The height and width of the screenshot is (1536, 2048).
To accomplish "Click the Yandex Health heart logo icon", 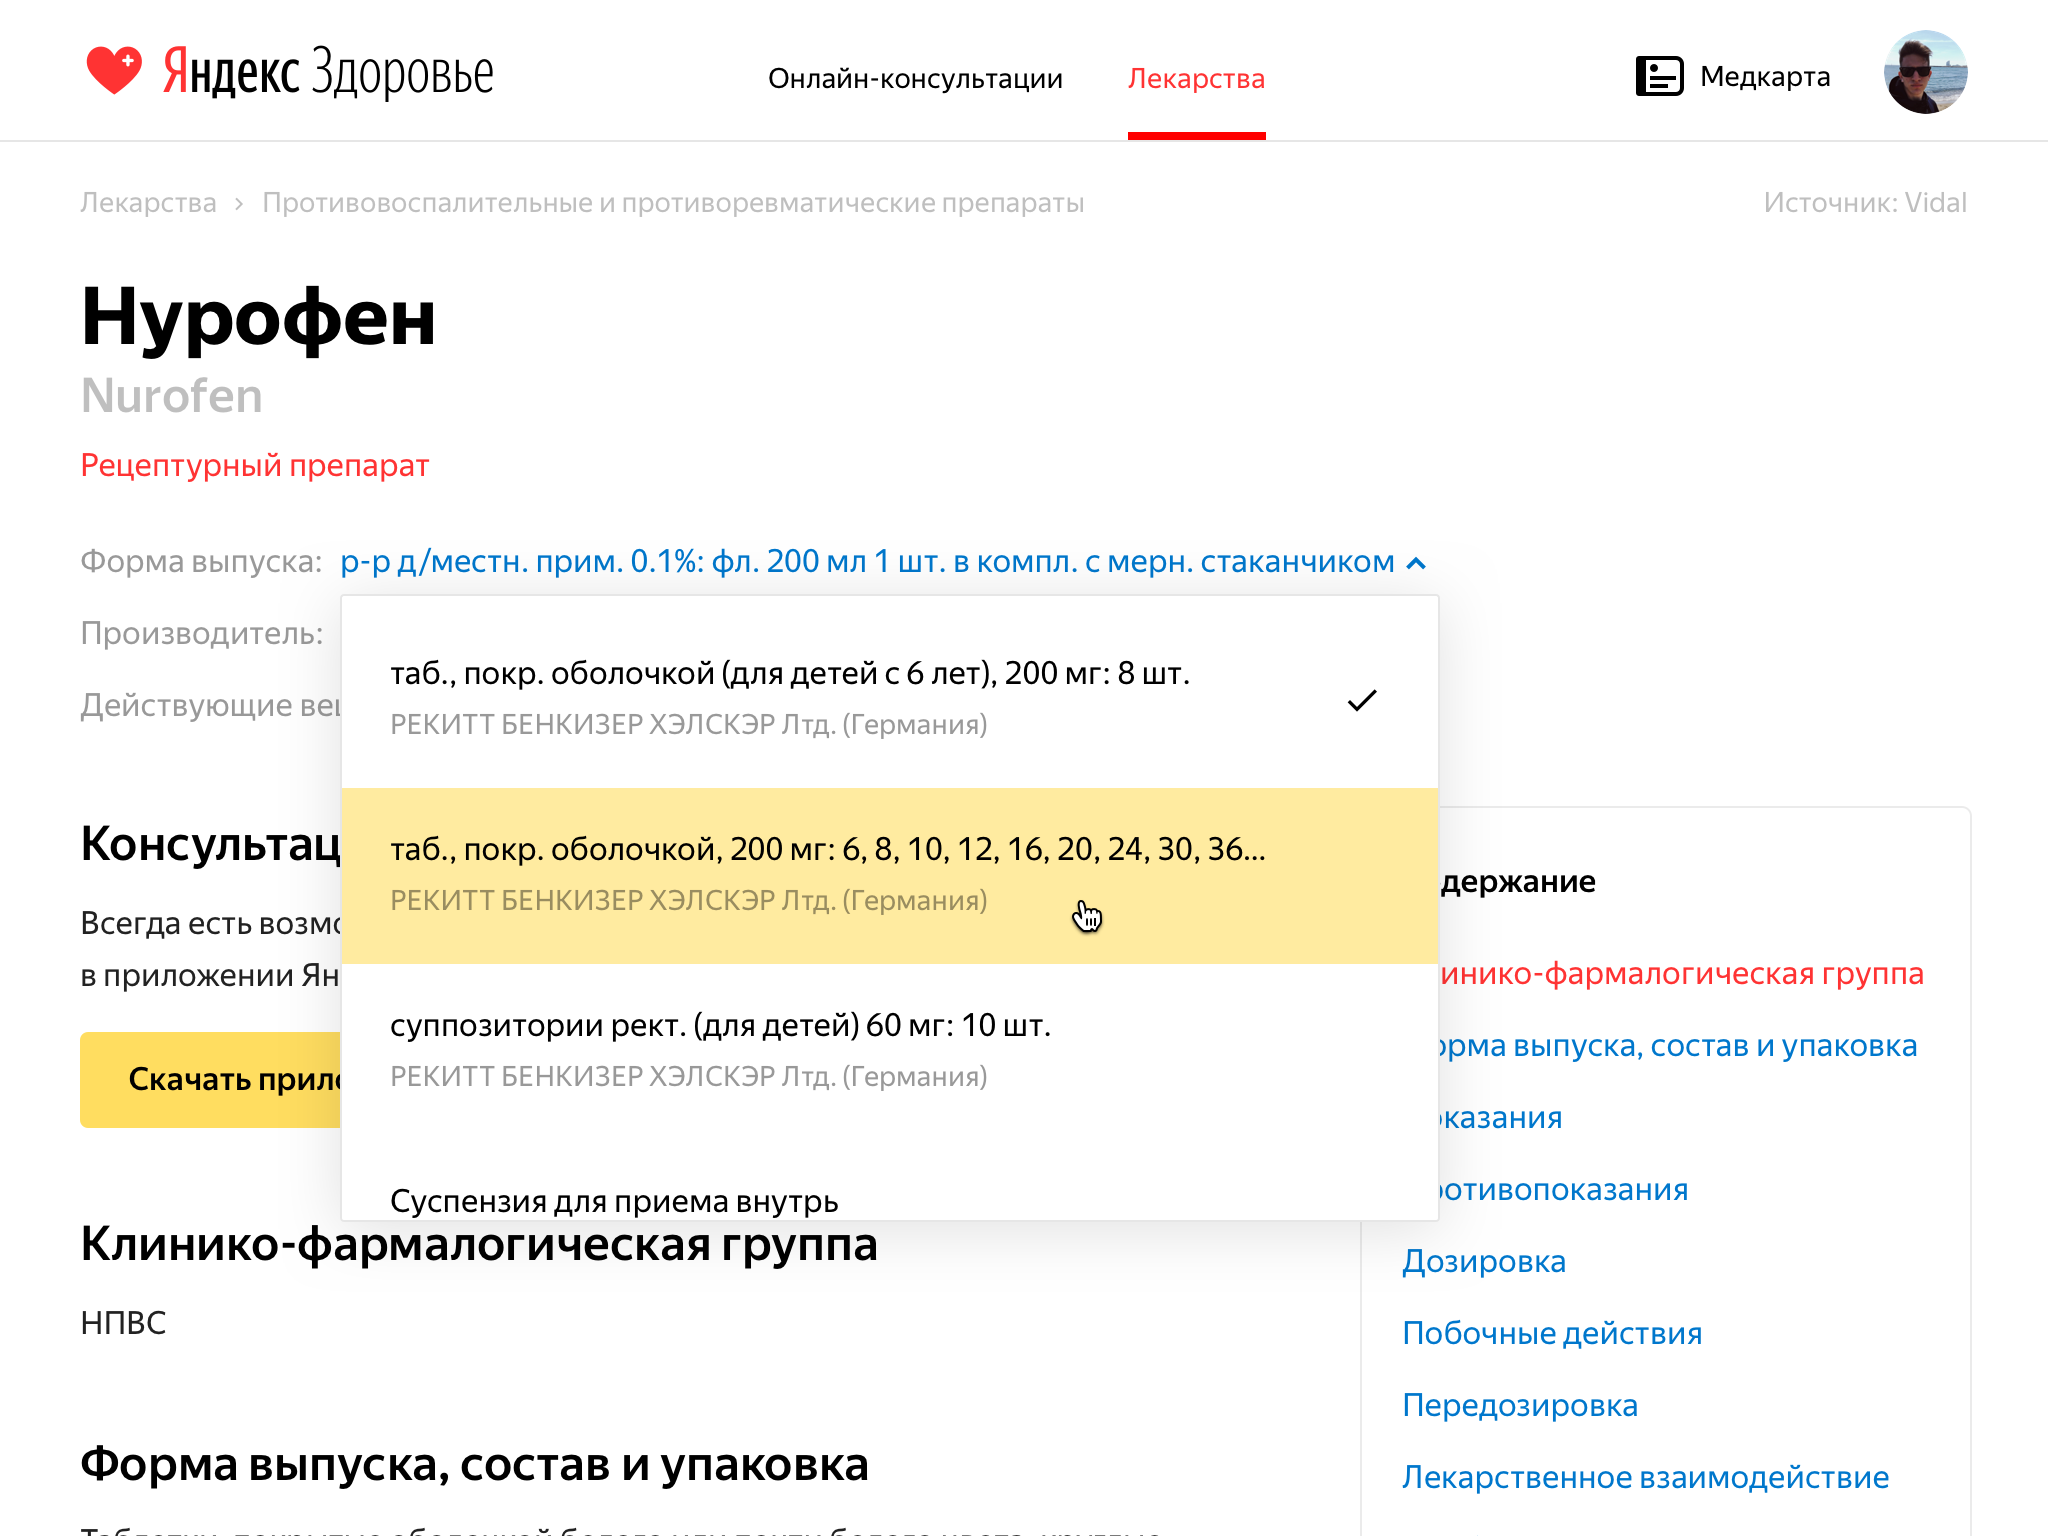I will pyautogui.click(x=114, y=71).
